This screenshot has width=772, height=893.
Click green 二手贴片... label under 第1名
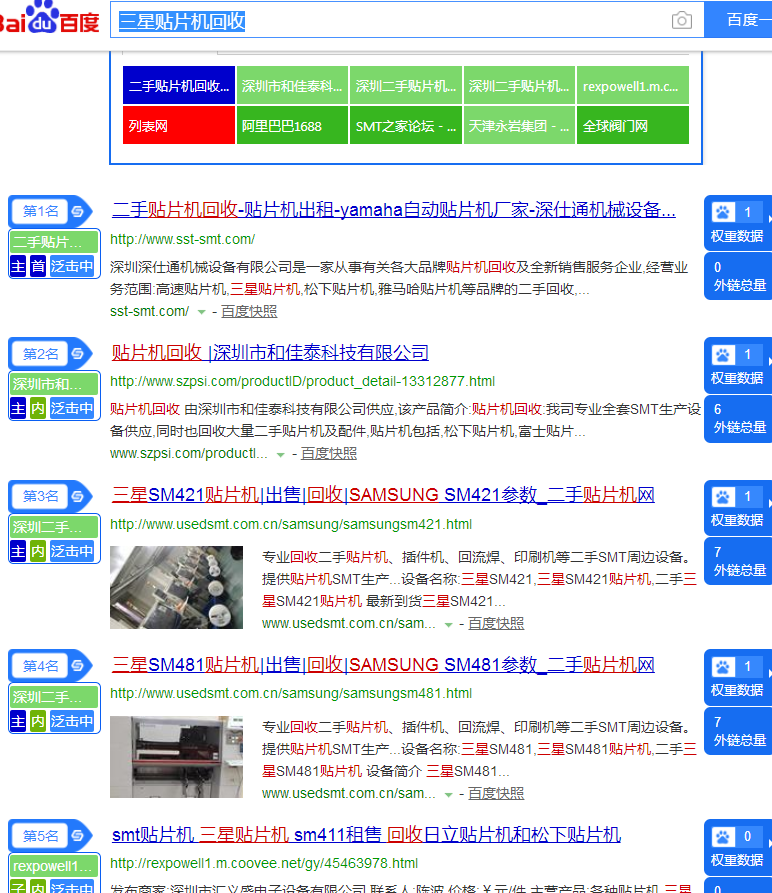click(x=54, y=242)
